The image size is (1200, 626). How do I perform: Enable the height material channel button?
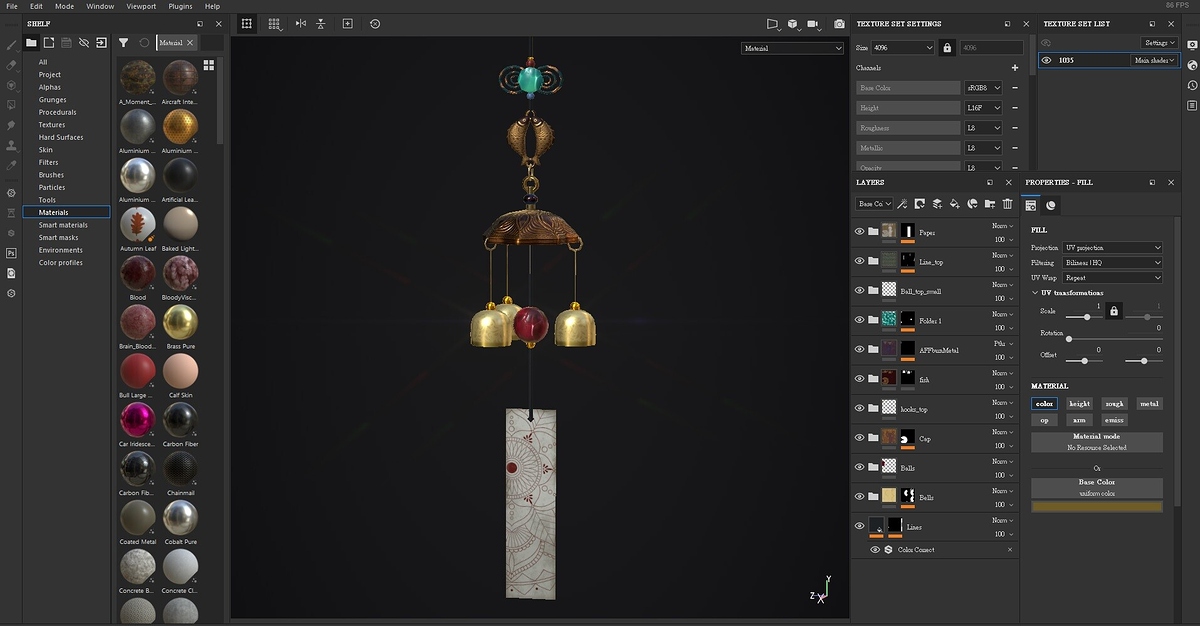[x=1080, y=404]
